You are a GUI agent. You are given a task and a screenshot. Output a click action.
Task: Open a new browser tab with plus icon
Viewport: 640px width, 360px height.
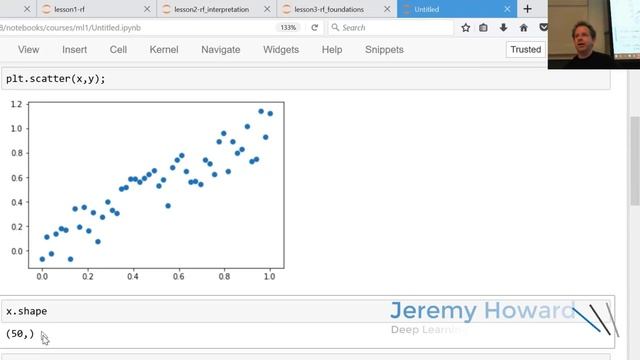pyautogui.click(x=527, y=9)
